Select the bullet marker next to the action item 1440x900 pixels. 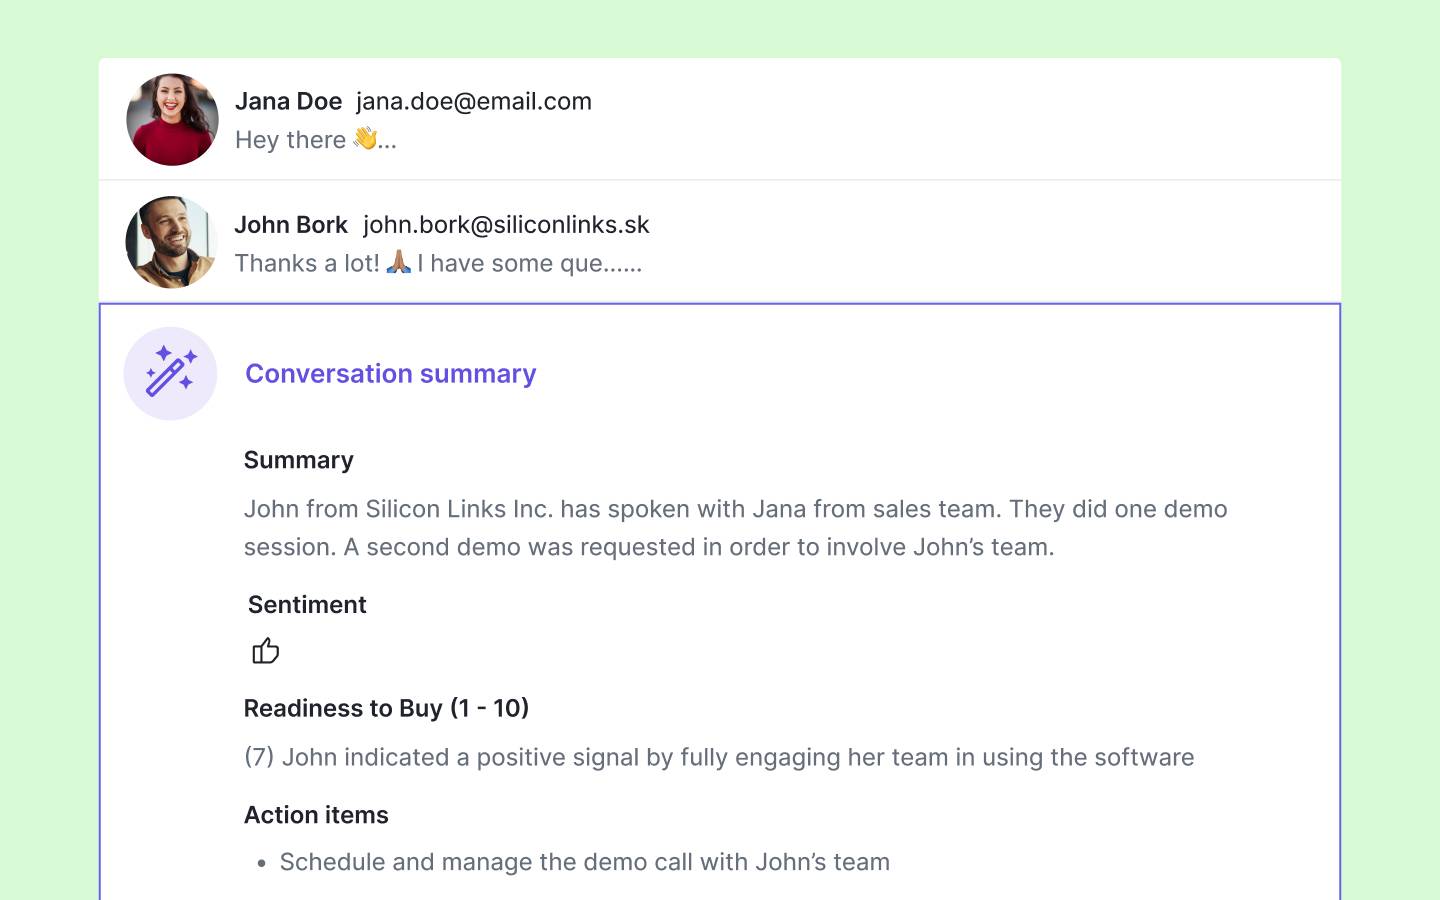coord(260,862)
